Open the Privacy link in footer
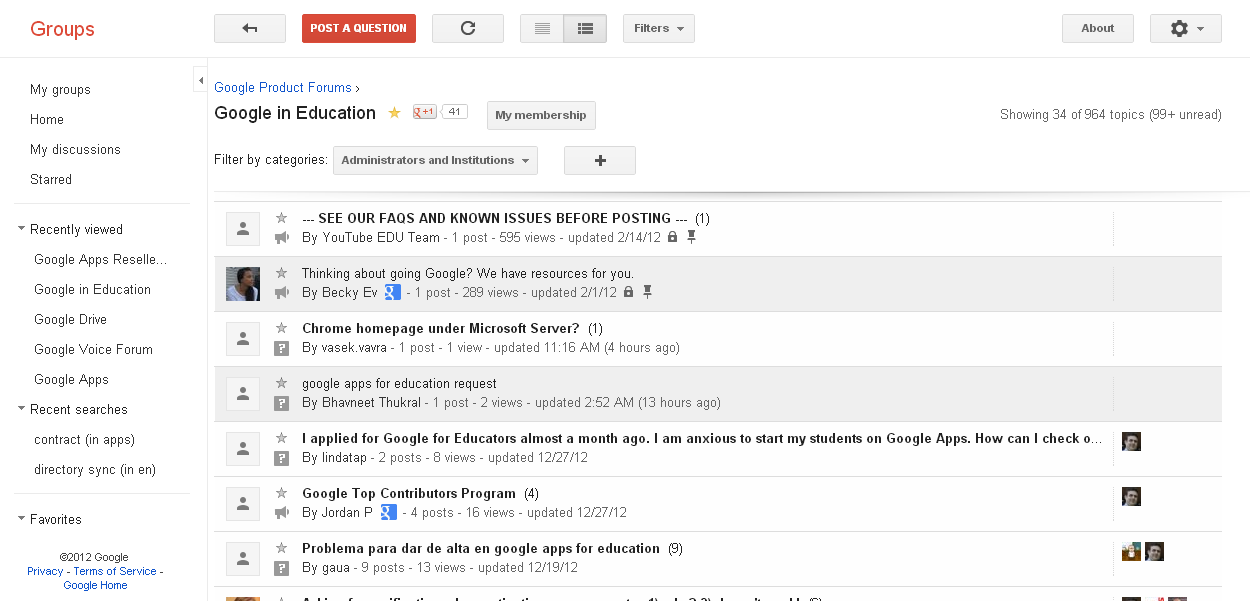1250x601 pixels. pyautogui.click(x=45, y=571)
